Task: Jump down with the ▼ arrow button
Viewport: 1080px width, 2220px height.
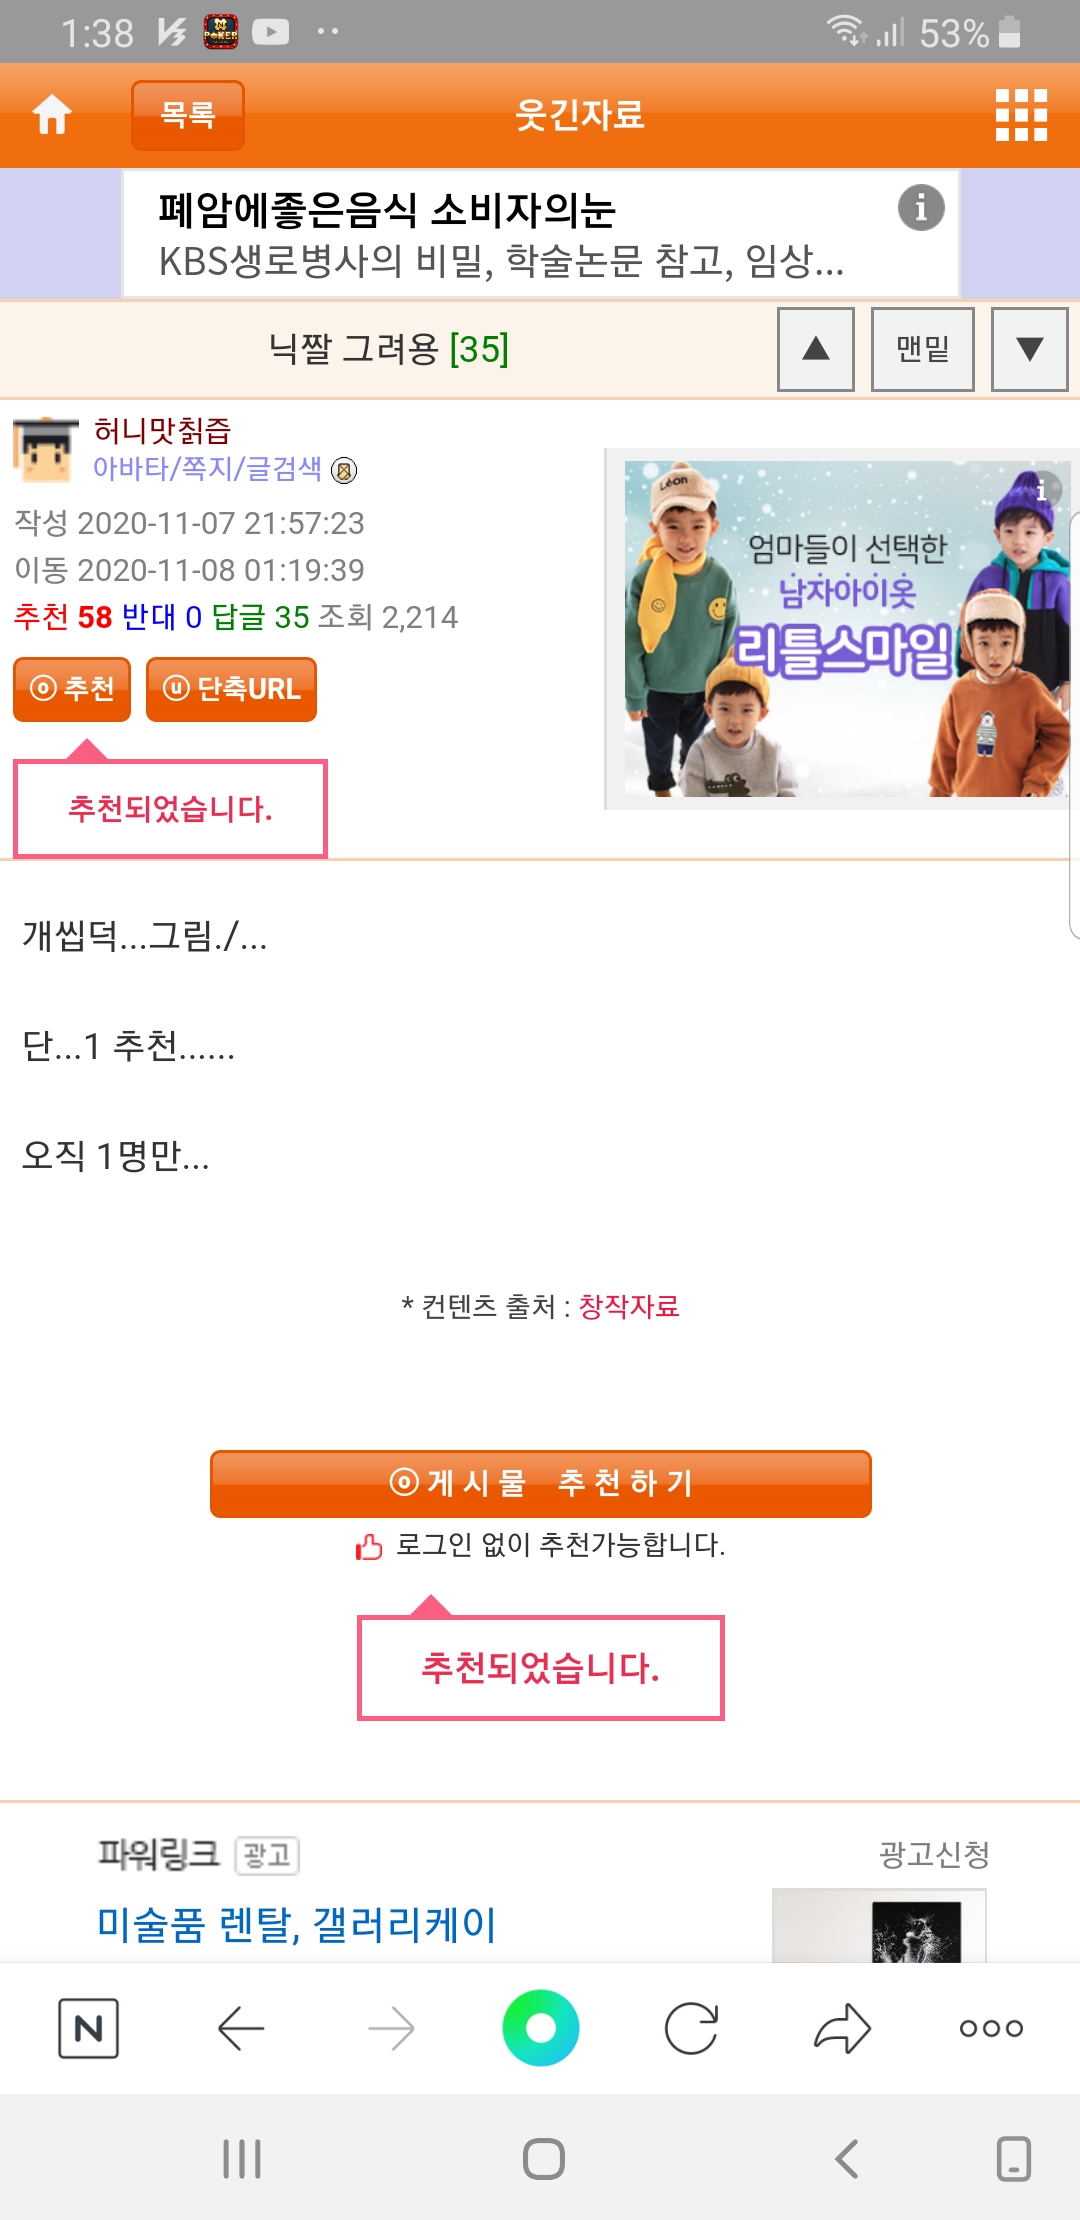Action: pos(1030,349)
